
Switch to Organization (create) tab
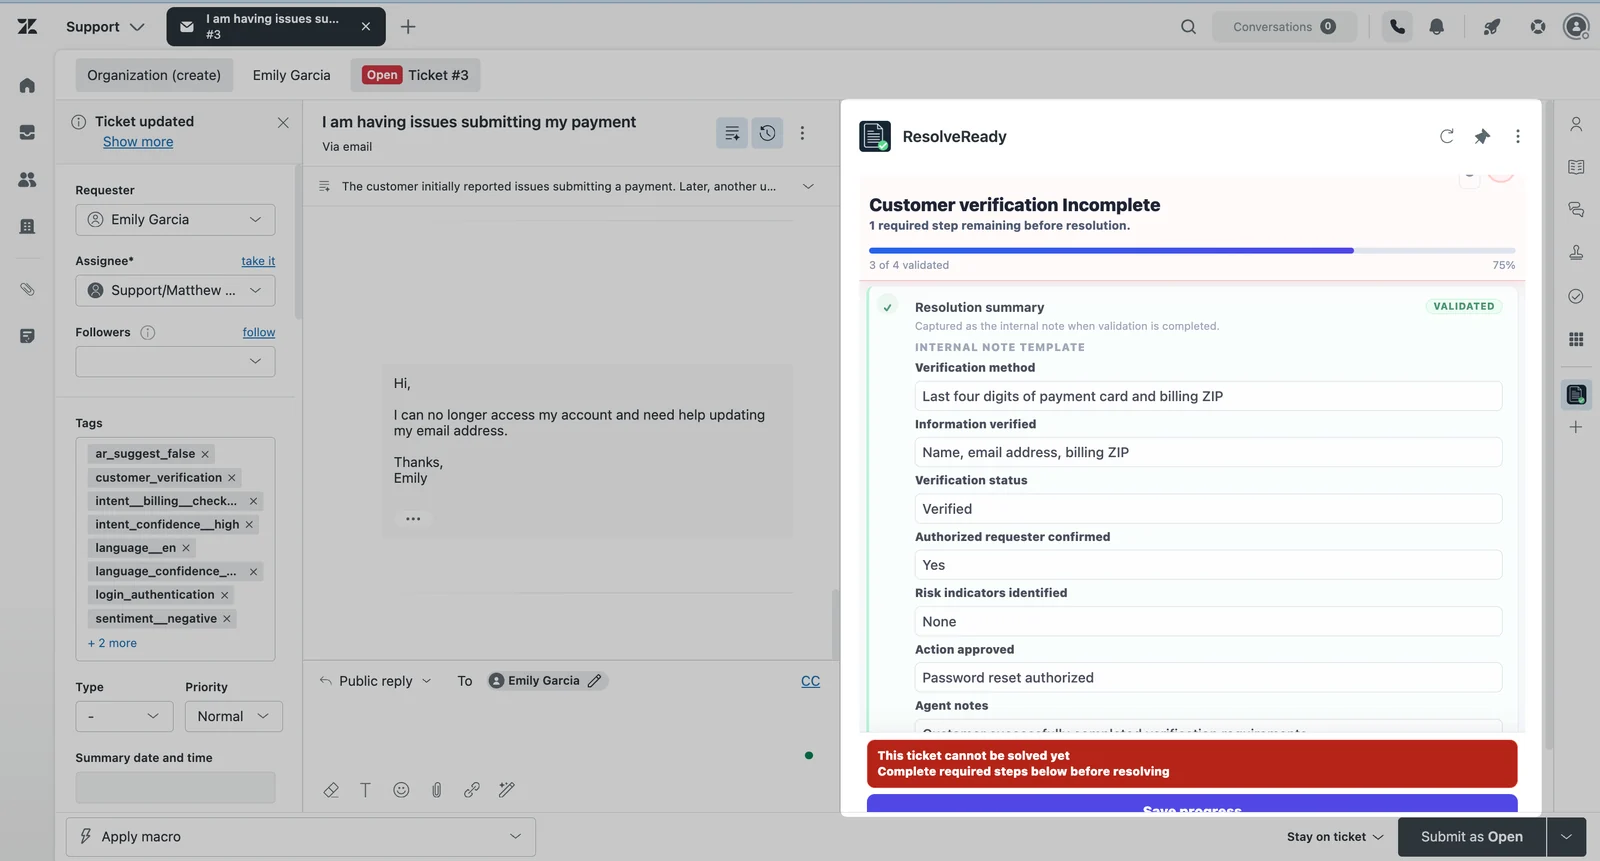click(154, 75)
